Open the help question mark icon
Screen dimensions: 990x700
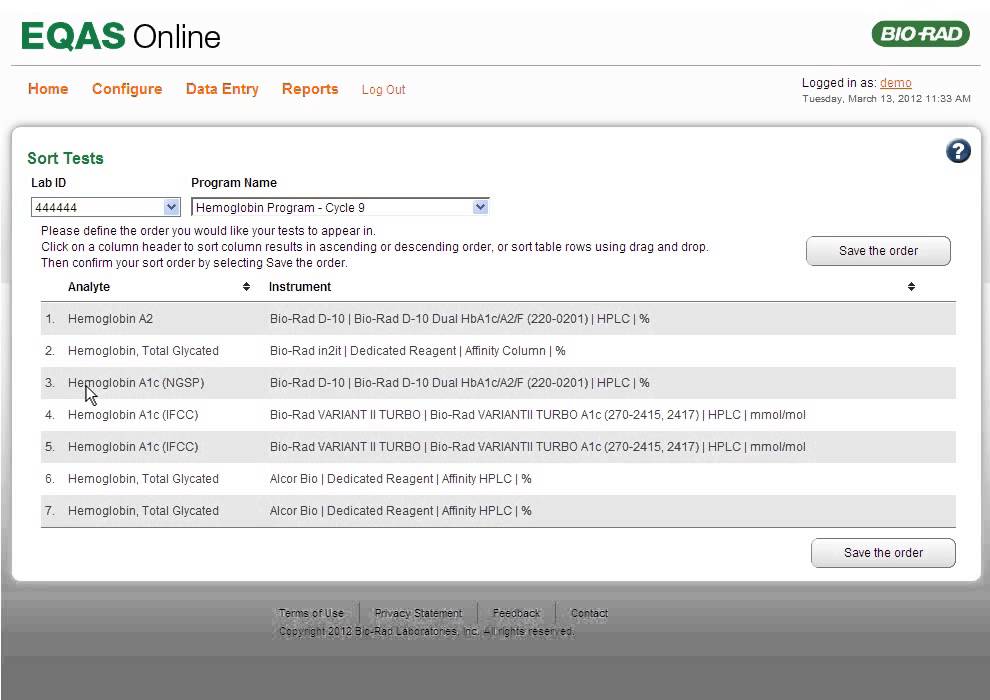tap(958, 151)
